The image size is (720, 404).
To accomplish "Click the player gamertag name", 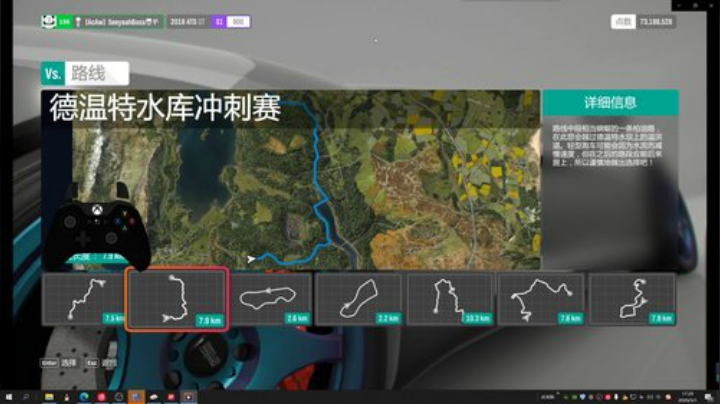I will [121, 22].
